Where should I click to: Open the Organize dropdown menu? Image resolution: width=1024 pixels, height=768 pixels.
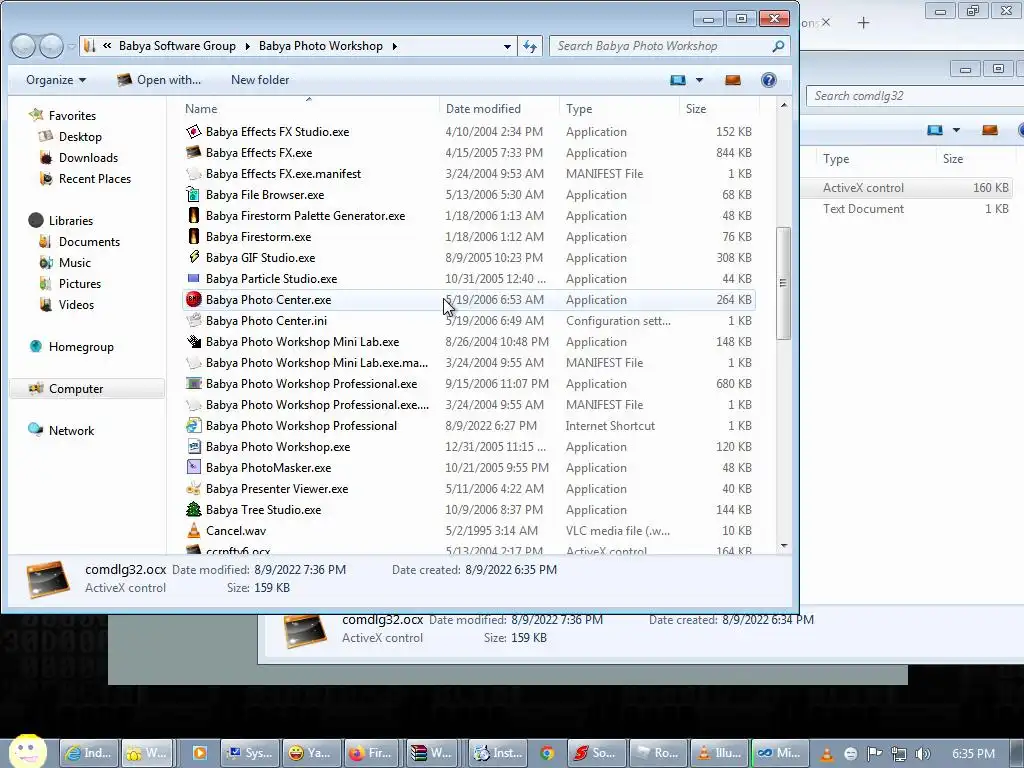(56, 80)
